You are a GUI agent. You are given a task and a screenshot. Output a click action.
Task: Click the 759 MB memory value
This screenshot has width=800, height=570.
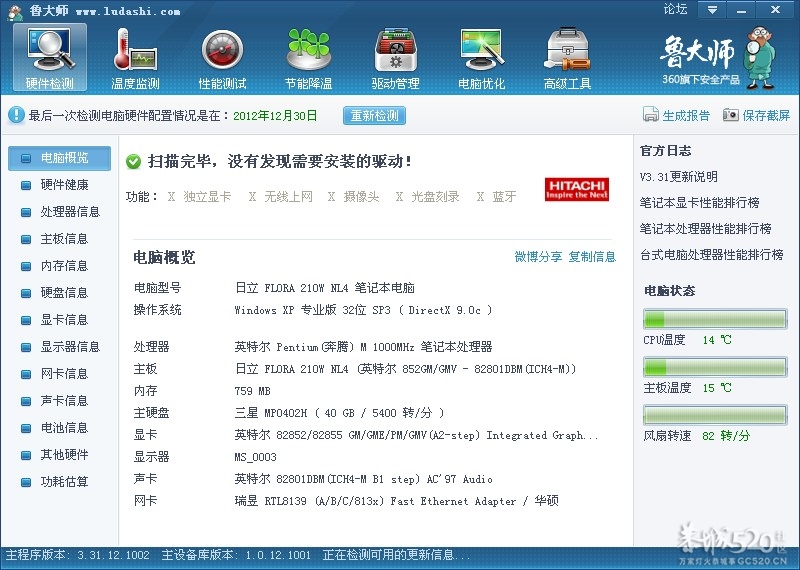[253, 391]
